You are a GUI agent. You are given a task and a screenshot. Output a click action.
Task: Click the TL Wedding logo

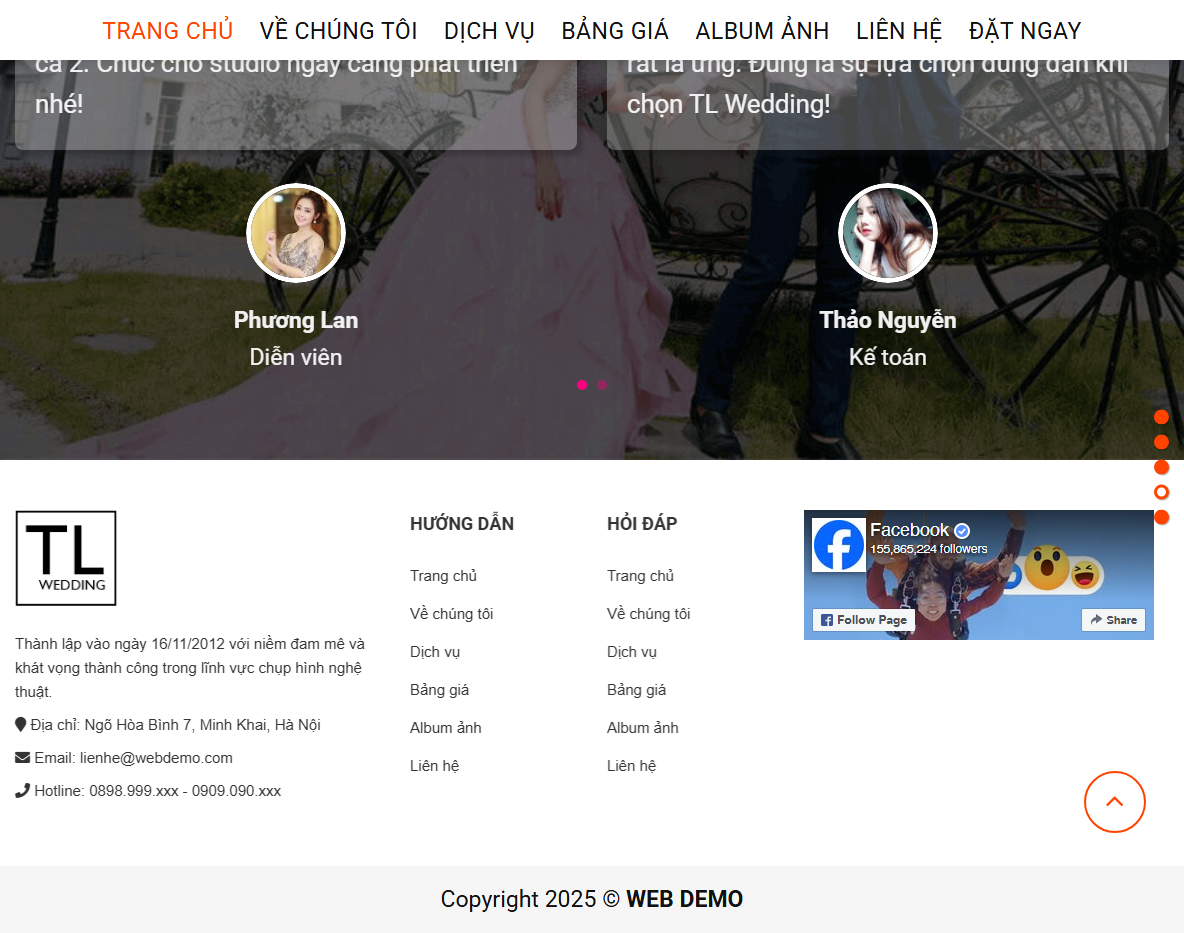[x=65, y=558]
